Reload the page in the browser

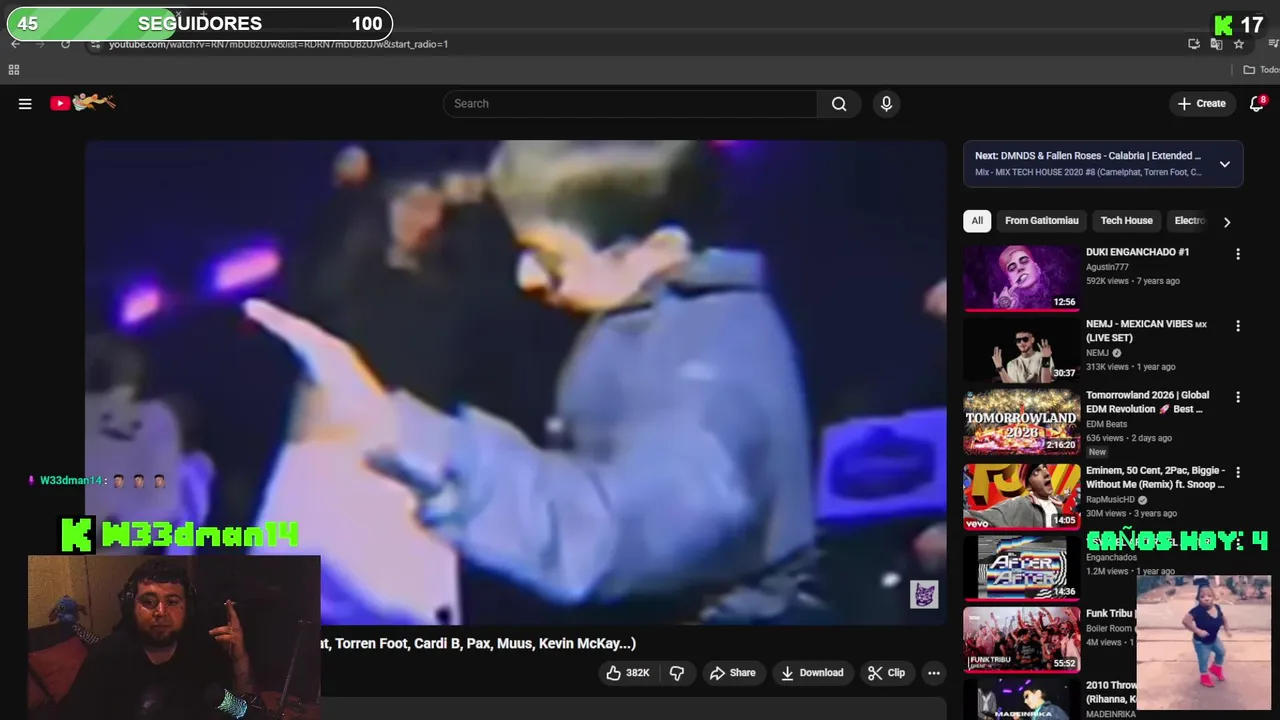coord(66,44)
